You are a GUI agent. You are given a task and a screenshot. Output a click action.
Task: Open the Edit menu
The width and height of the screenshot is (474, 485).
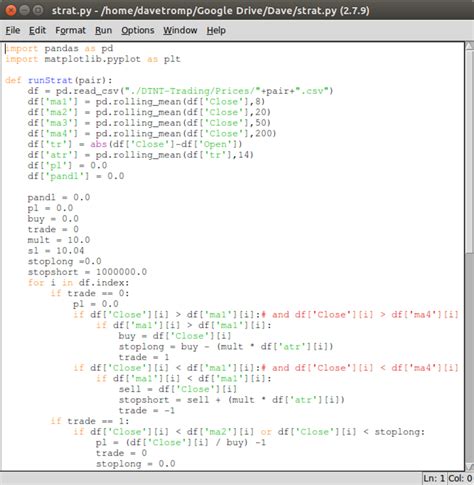pyautogui.click(x=37, y=30)
